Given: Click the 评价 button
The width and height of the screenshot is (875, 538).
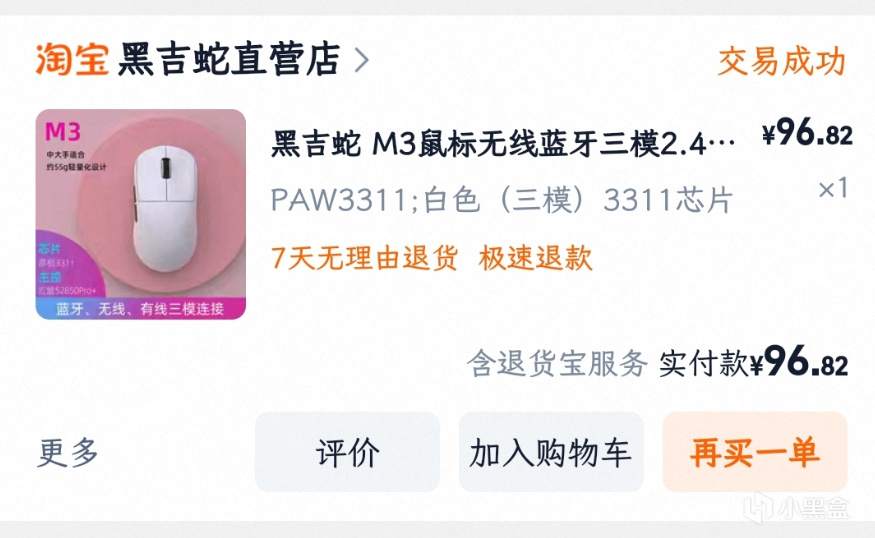Looking at the screenshot, I should (347, 452).
